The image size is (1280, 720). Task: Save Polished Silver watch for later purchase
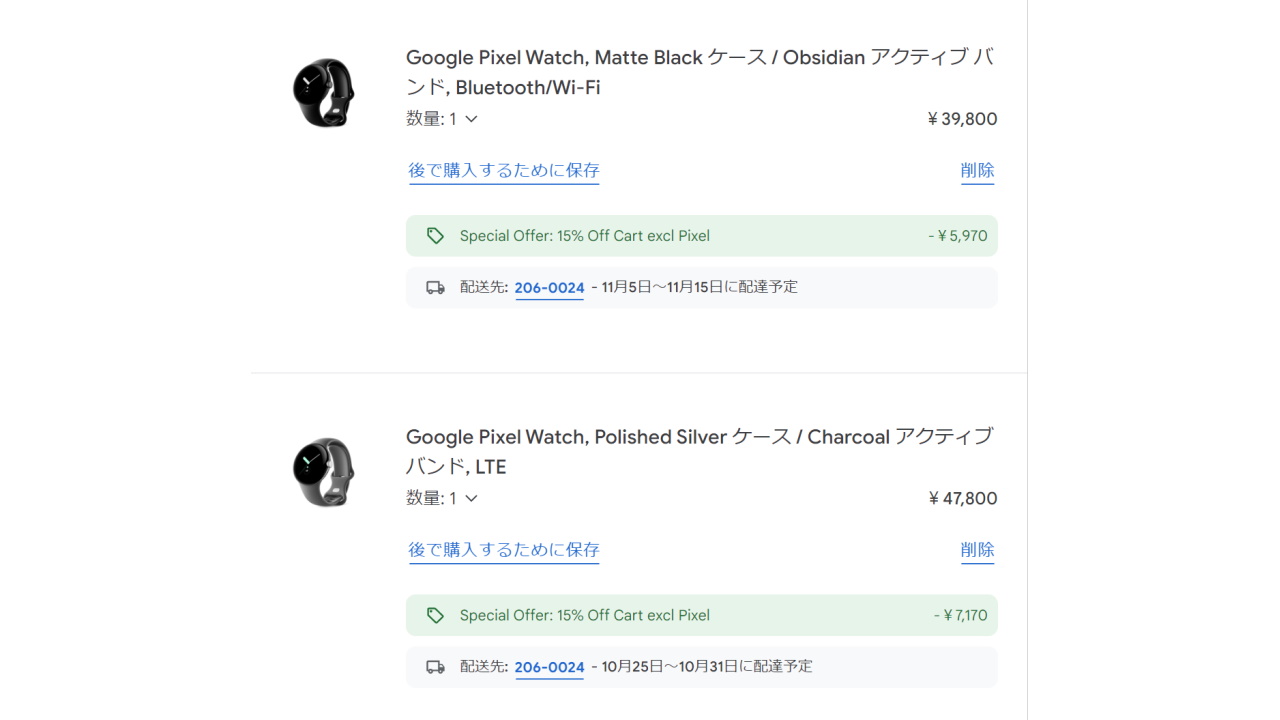[x=504, y=550]
